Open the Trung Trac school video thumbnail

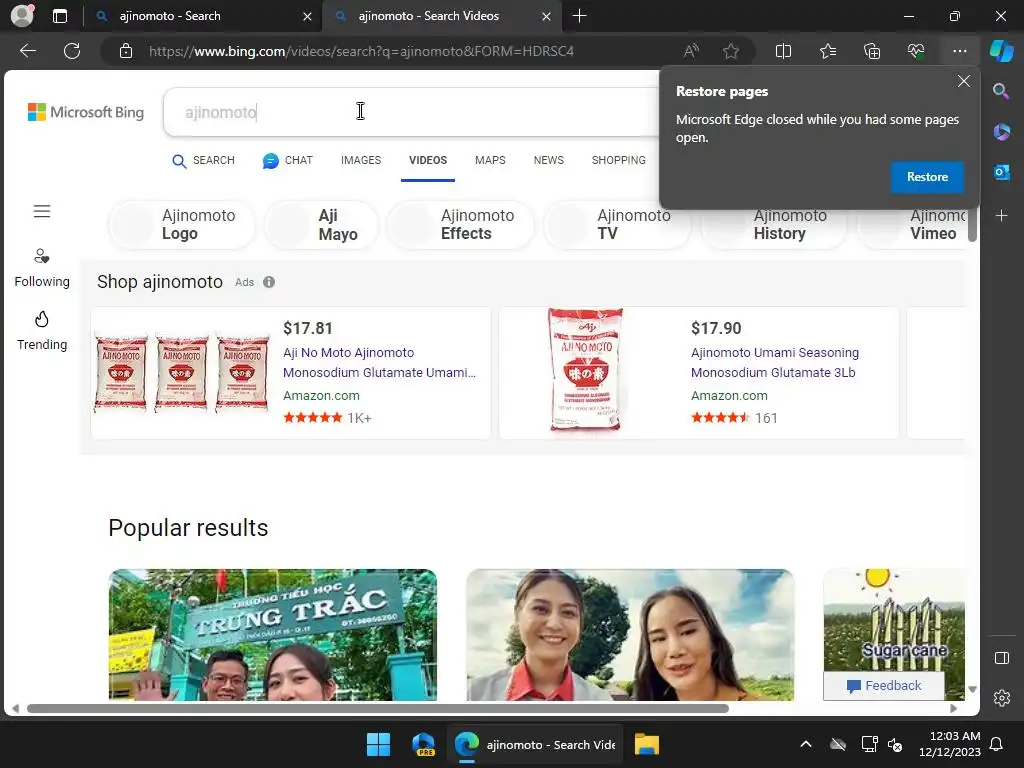(x=272, y=635)
